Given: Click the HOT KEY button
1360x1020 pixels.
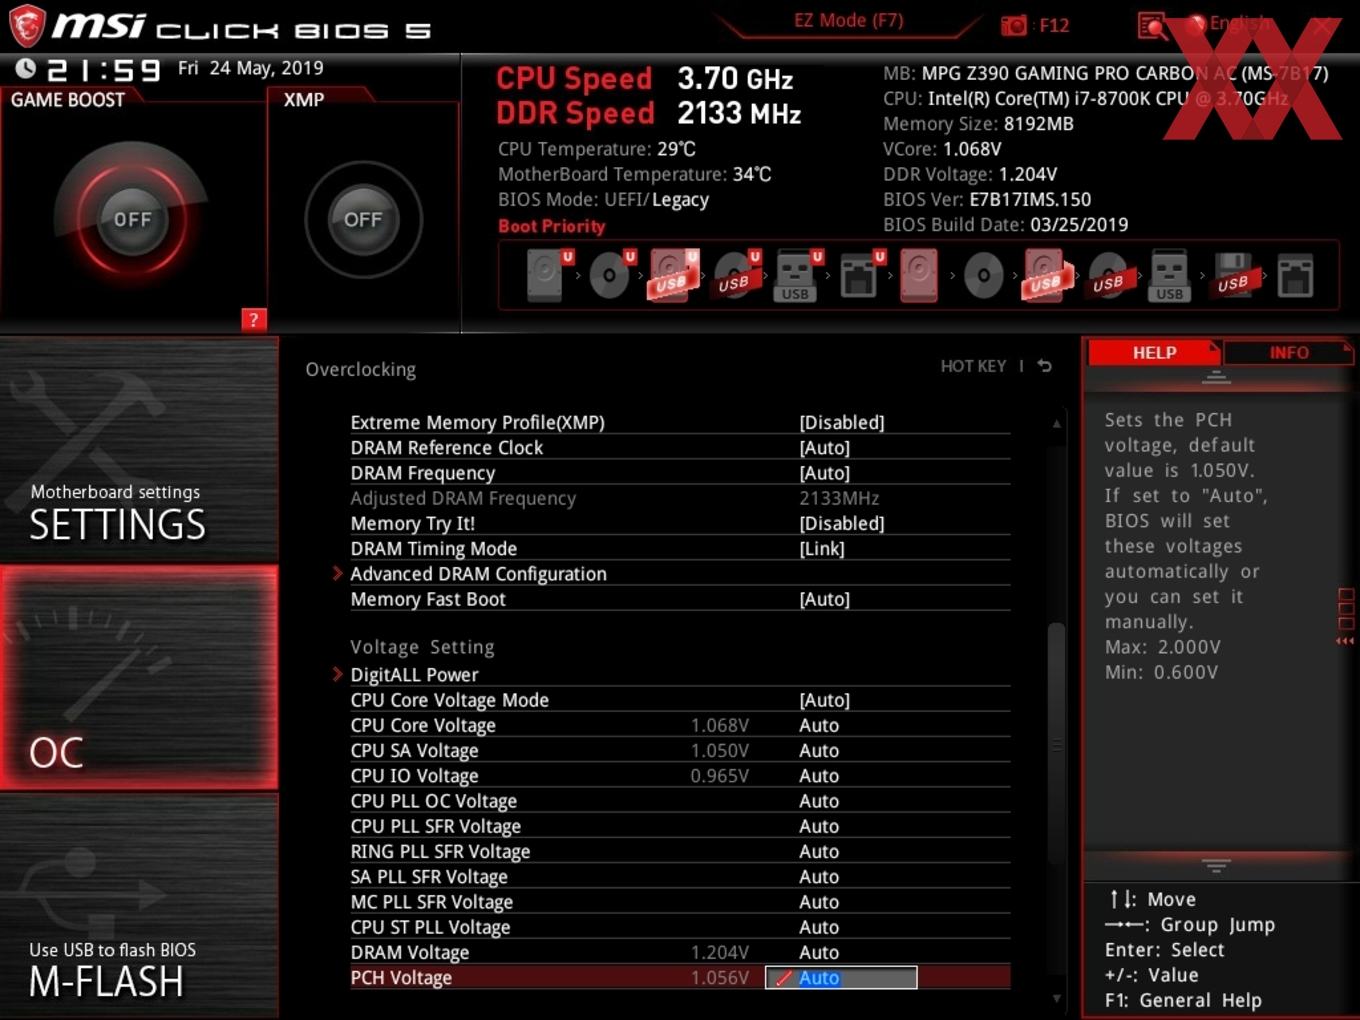Looking at the screenshot, I should pos(973,366).
